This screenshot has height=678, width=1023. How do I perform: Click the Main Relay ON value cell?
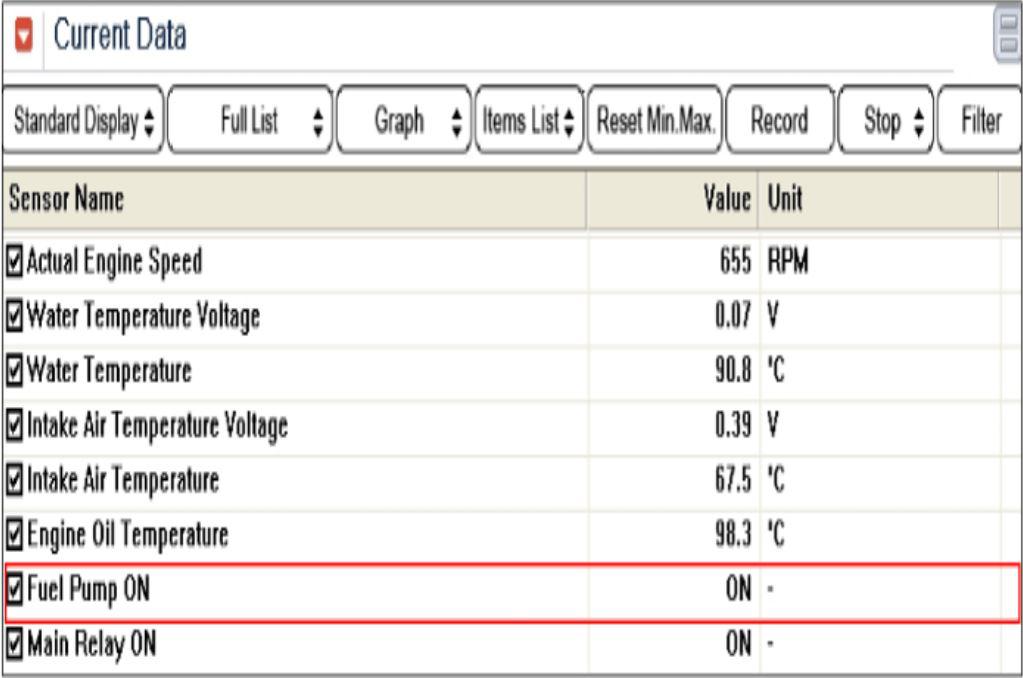click(739, 643)
